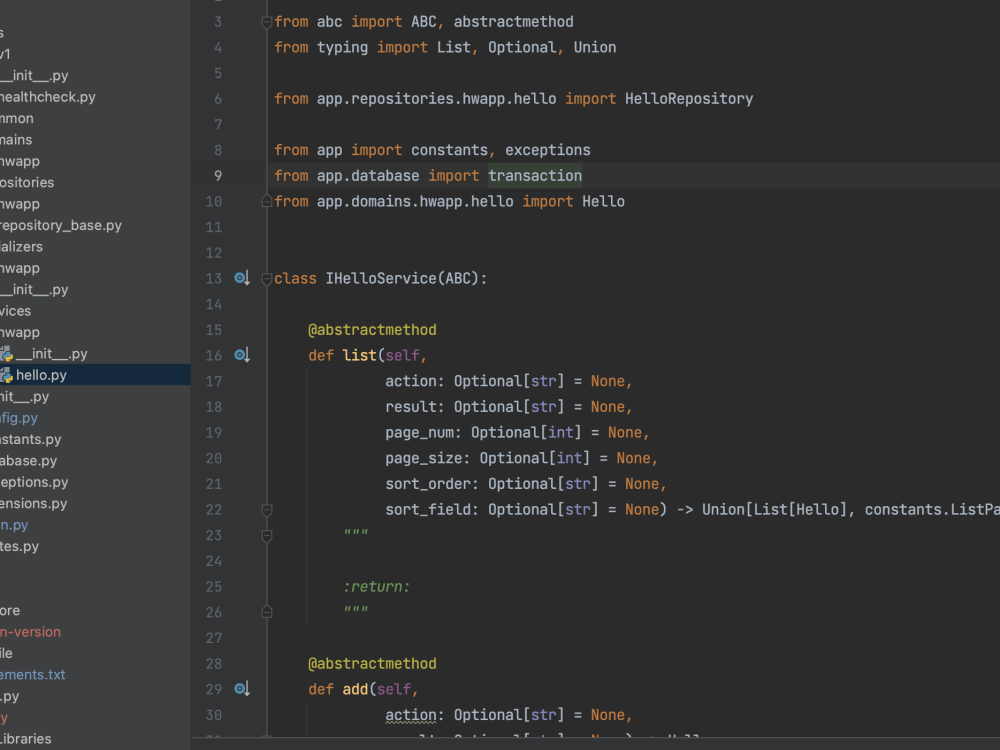Click the underlined action parameter on line 30
1000x750 pixels.
coord(411,715)
